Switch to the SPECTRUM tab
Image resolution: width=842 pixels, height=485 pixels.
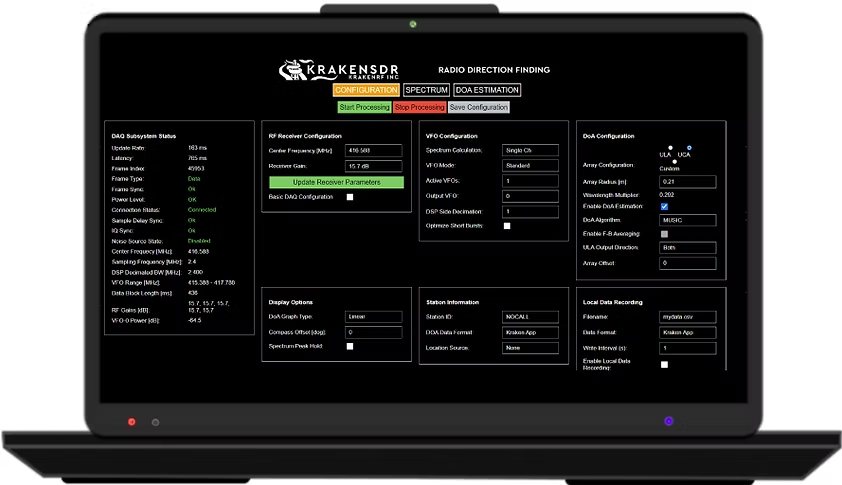pos(426,90)
